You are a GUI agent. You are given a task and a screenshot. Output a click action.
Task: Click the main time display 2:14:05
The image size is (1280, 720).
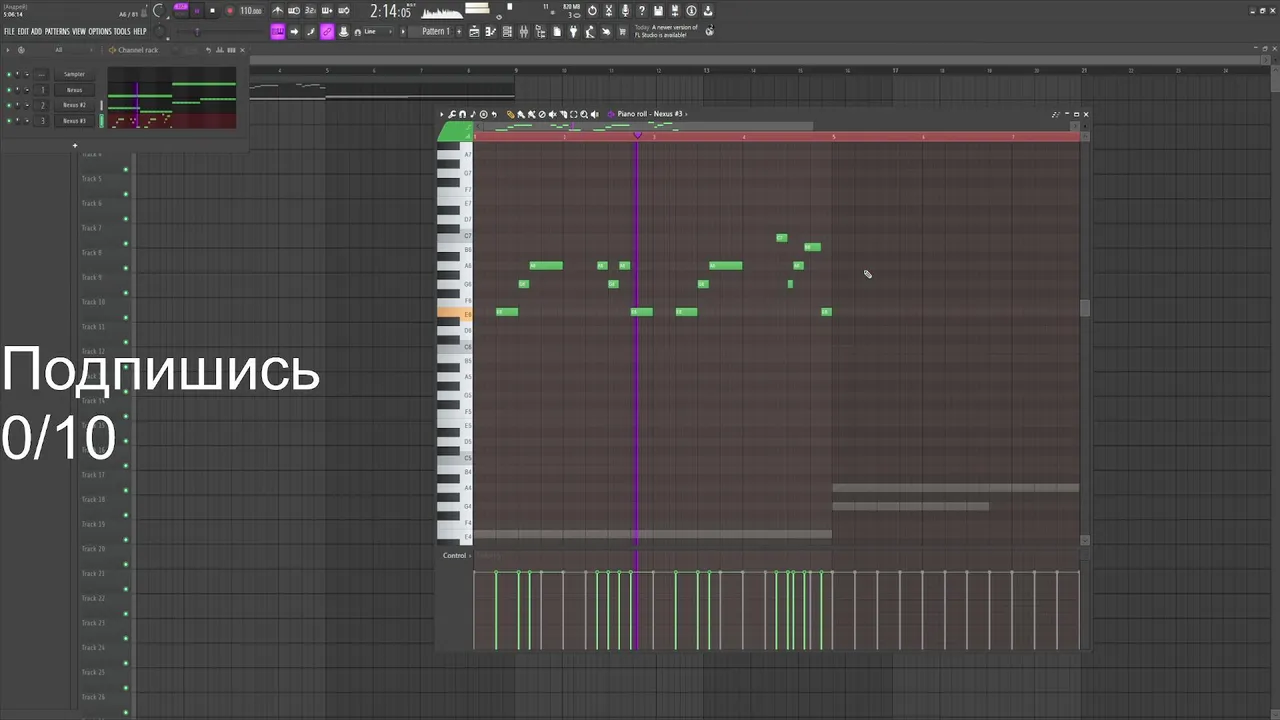[391, 12]
